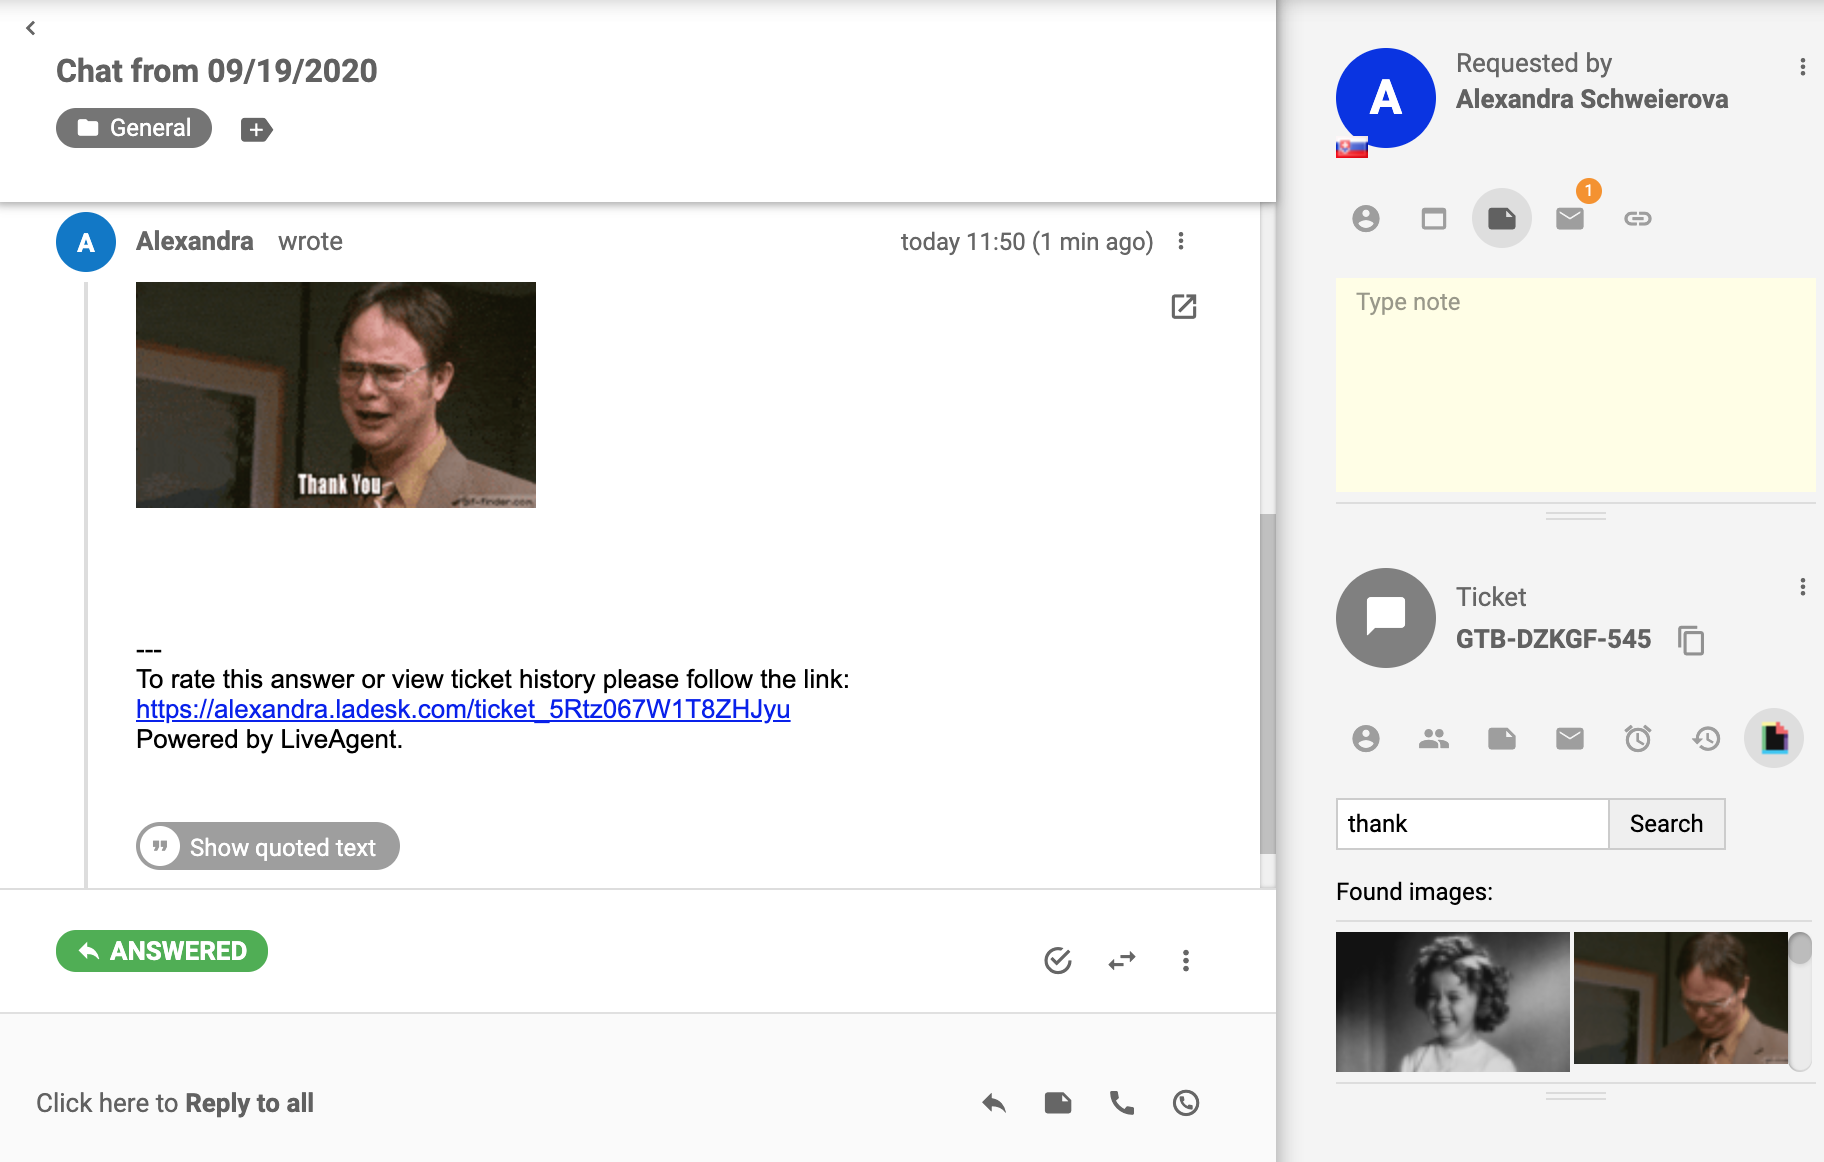Mark ticket as resolved check icon
Screen dimensions: 1824x1162
[x=1058, y=961]
